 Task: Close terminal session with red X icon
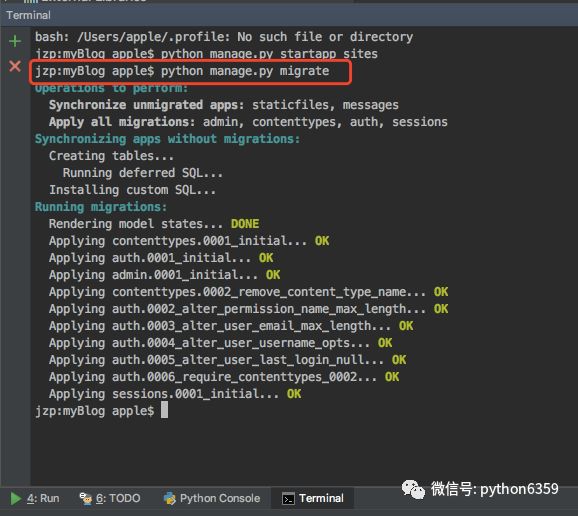15,66
